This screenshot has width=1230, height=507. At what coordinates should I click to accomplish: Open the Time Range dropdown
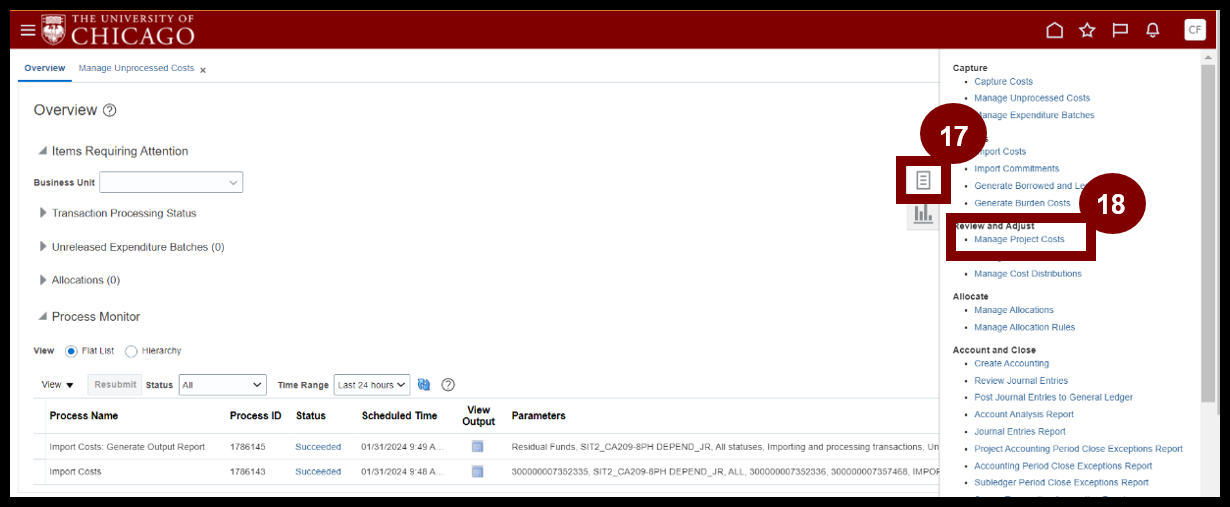click(x=372, y=385)
